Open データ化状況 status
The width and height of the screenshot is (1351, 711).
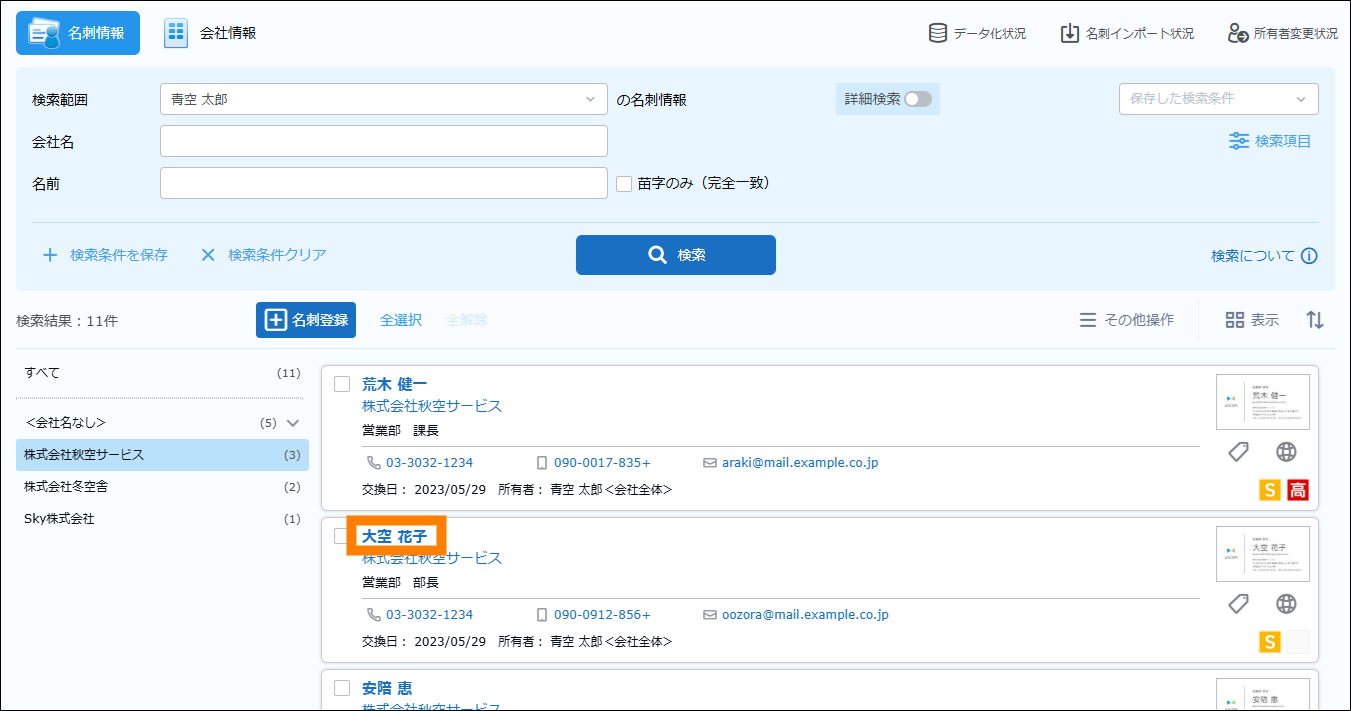click(x=977, y=33)
